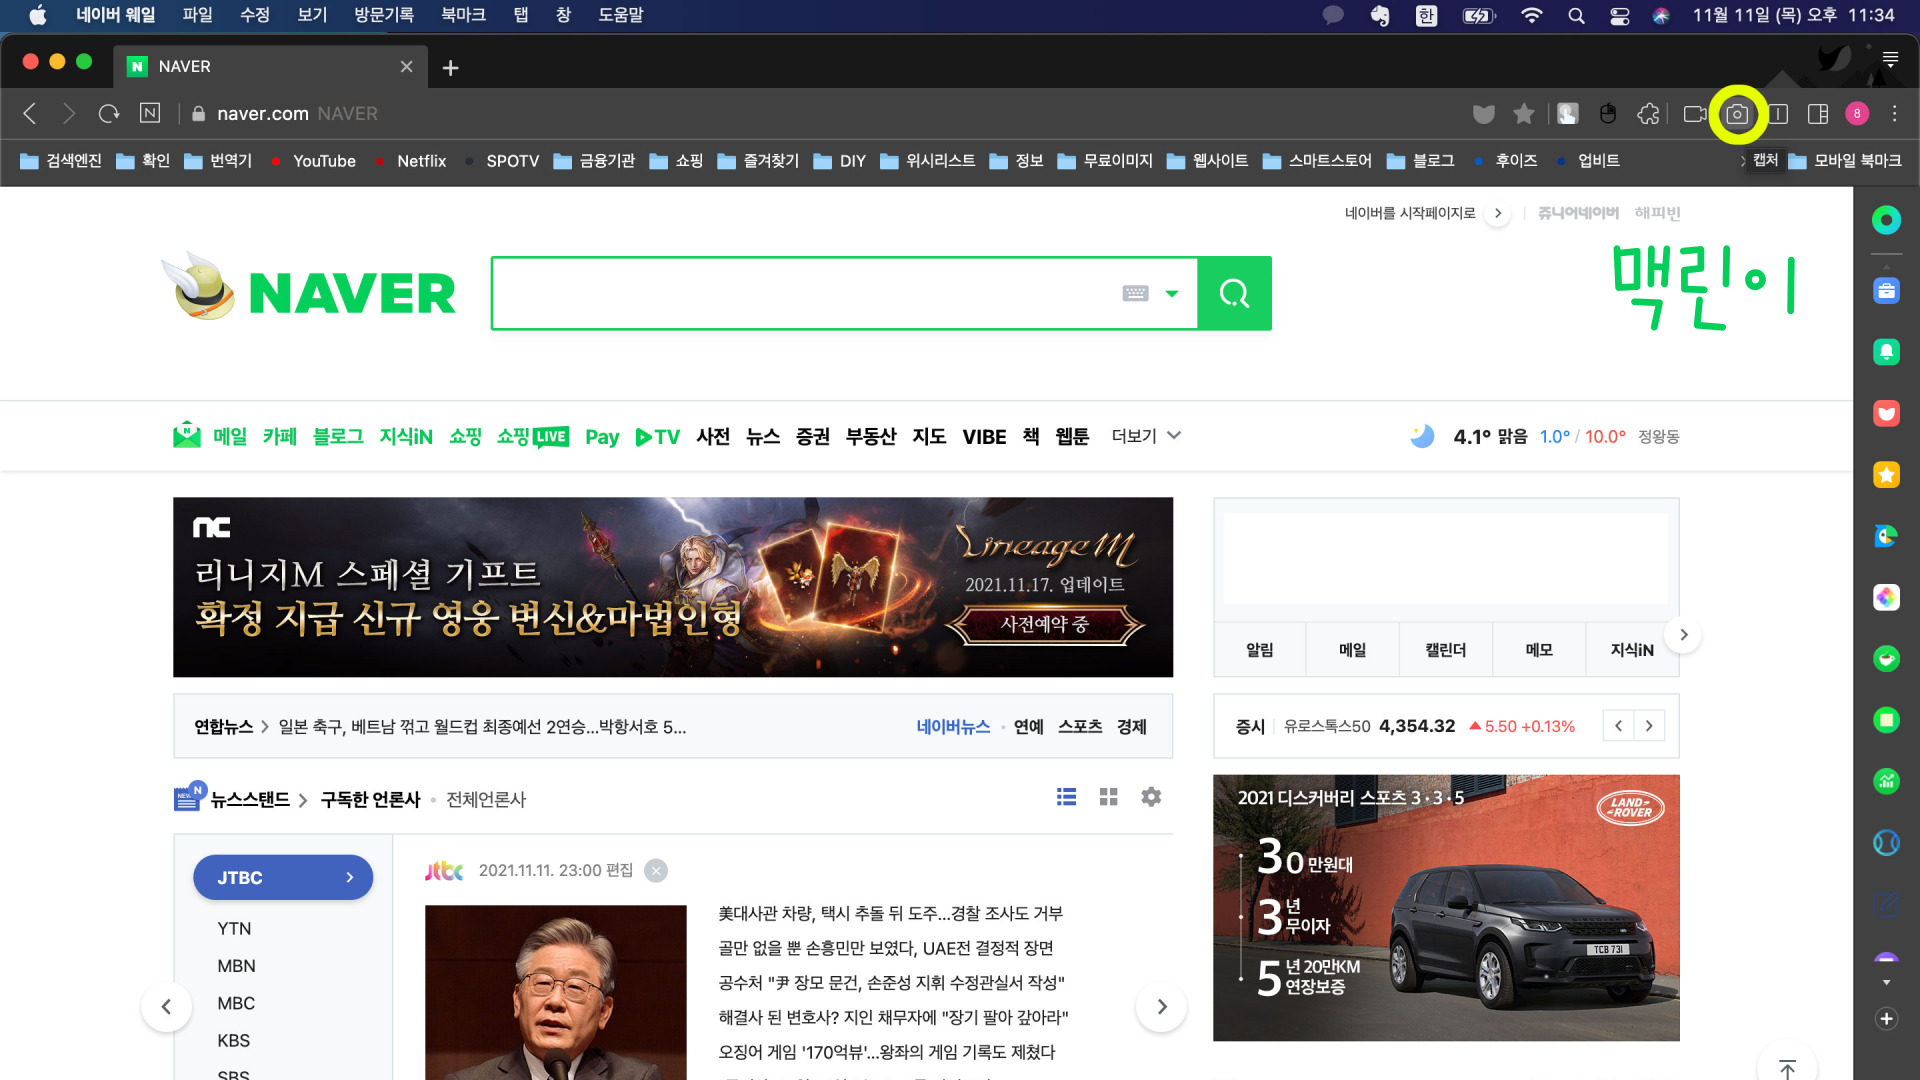Image resolution: width=1920 pixels, height=1080 pixels.
Task: Open the 모바일 북마크 folder
Action: pos(1845,161)
